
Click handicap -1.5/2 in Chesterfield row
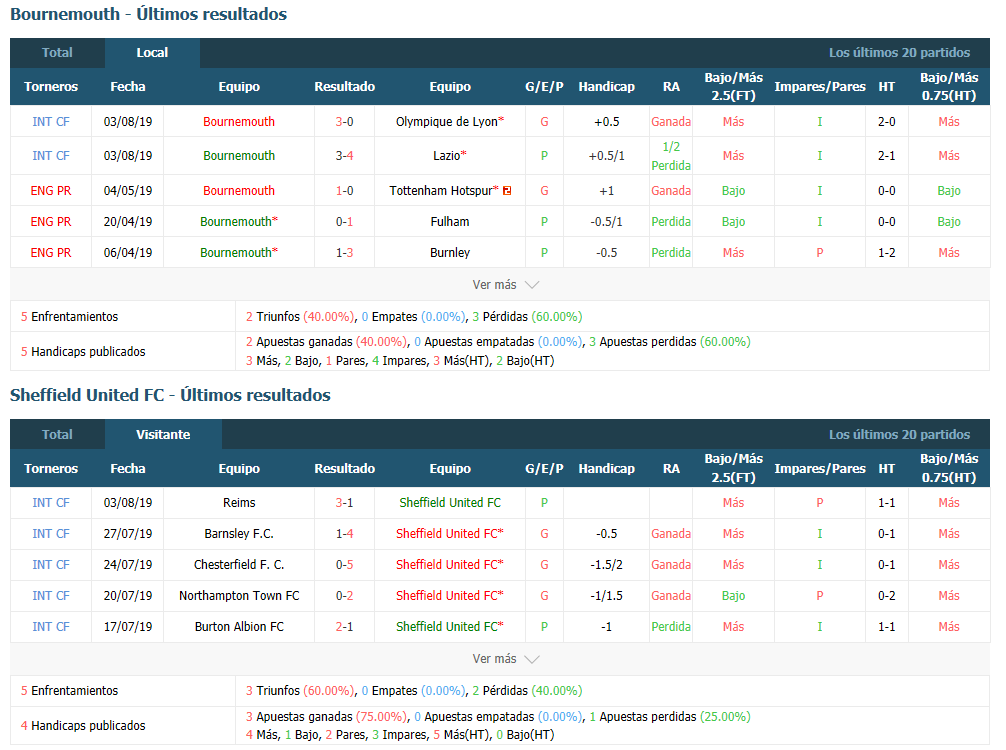[x=606, y=565]
